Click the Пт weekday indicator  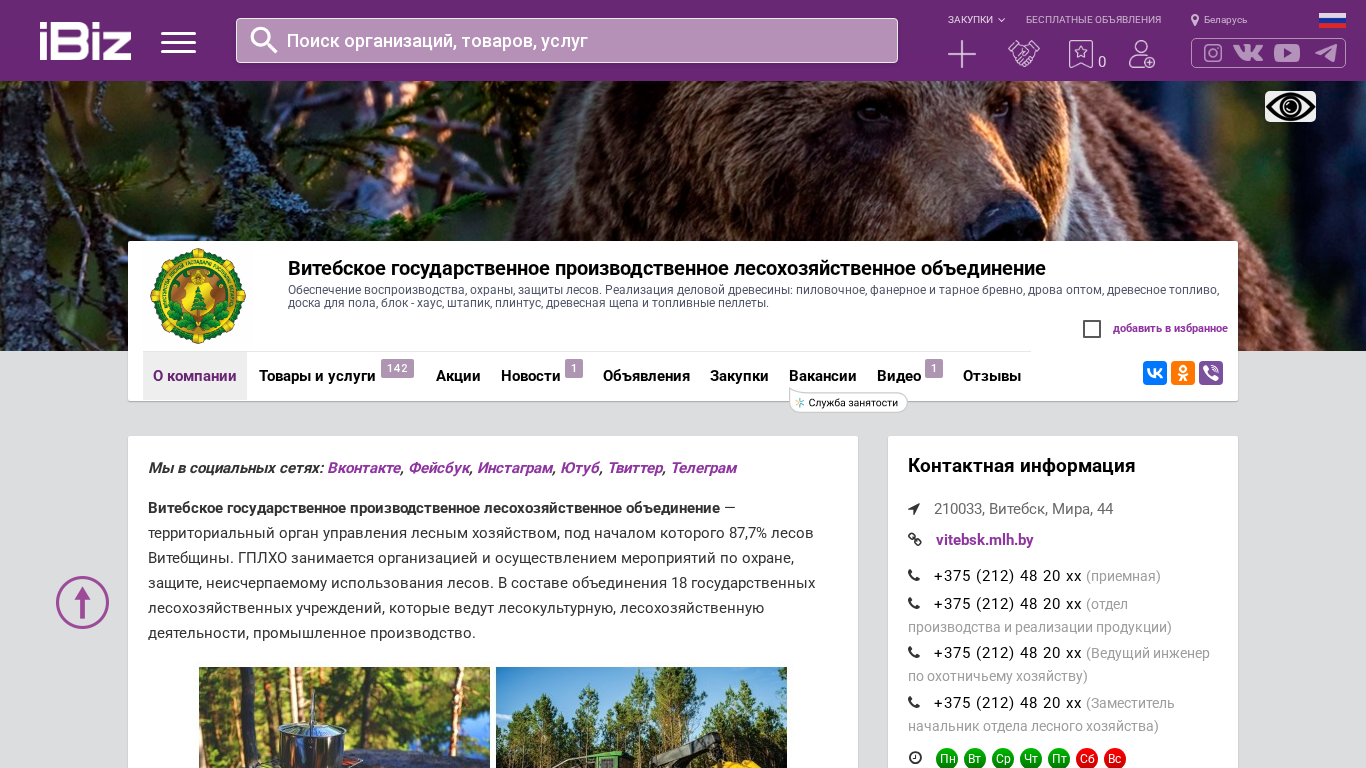(x=1059, y=759)
